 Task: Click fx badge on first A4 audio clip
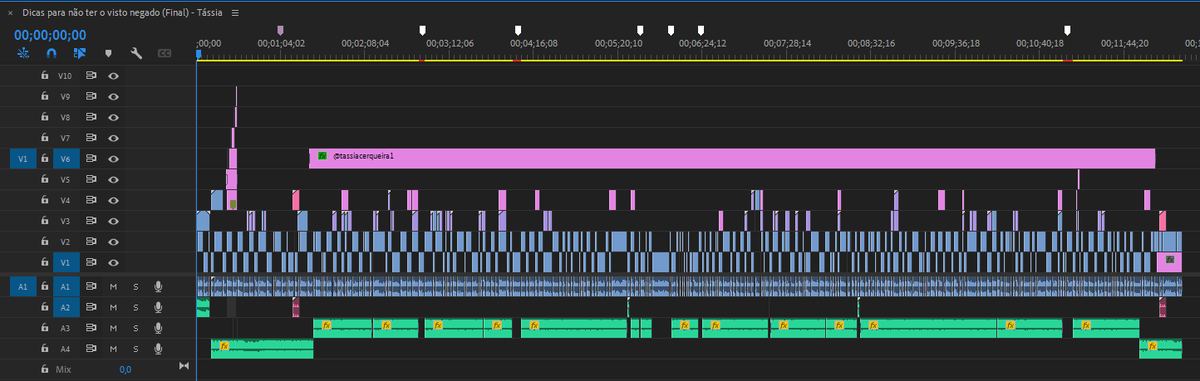click(224, 346)
